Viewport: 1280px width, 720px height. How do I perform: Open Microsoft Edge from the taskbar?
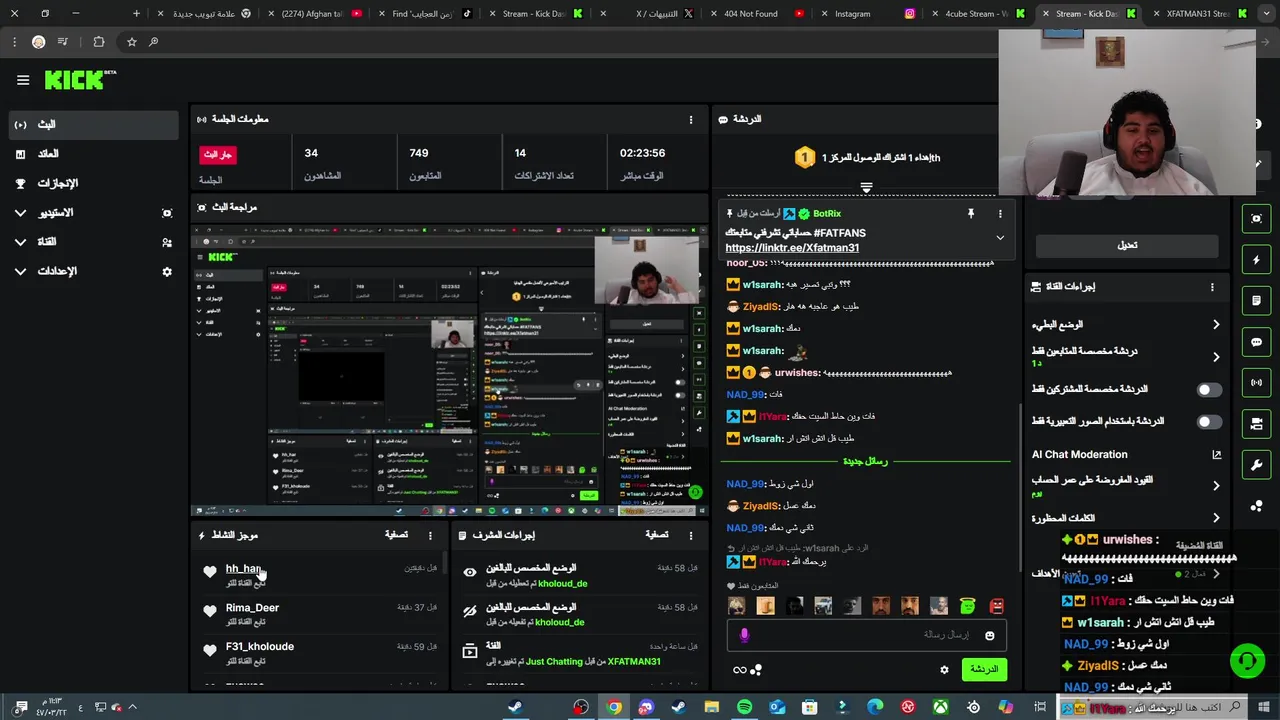(x=875, y=708)
